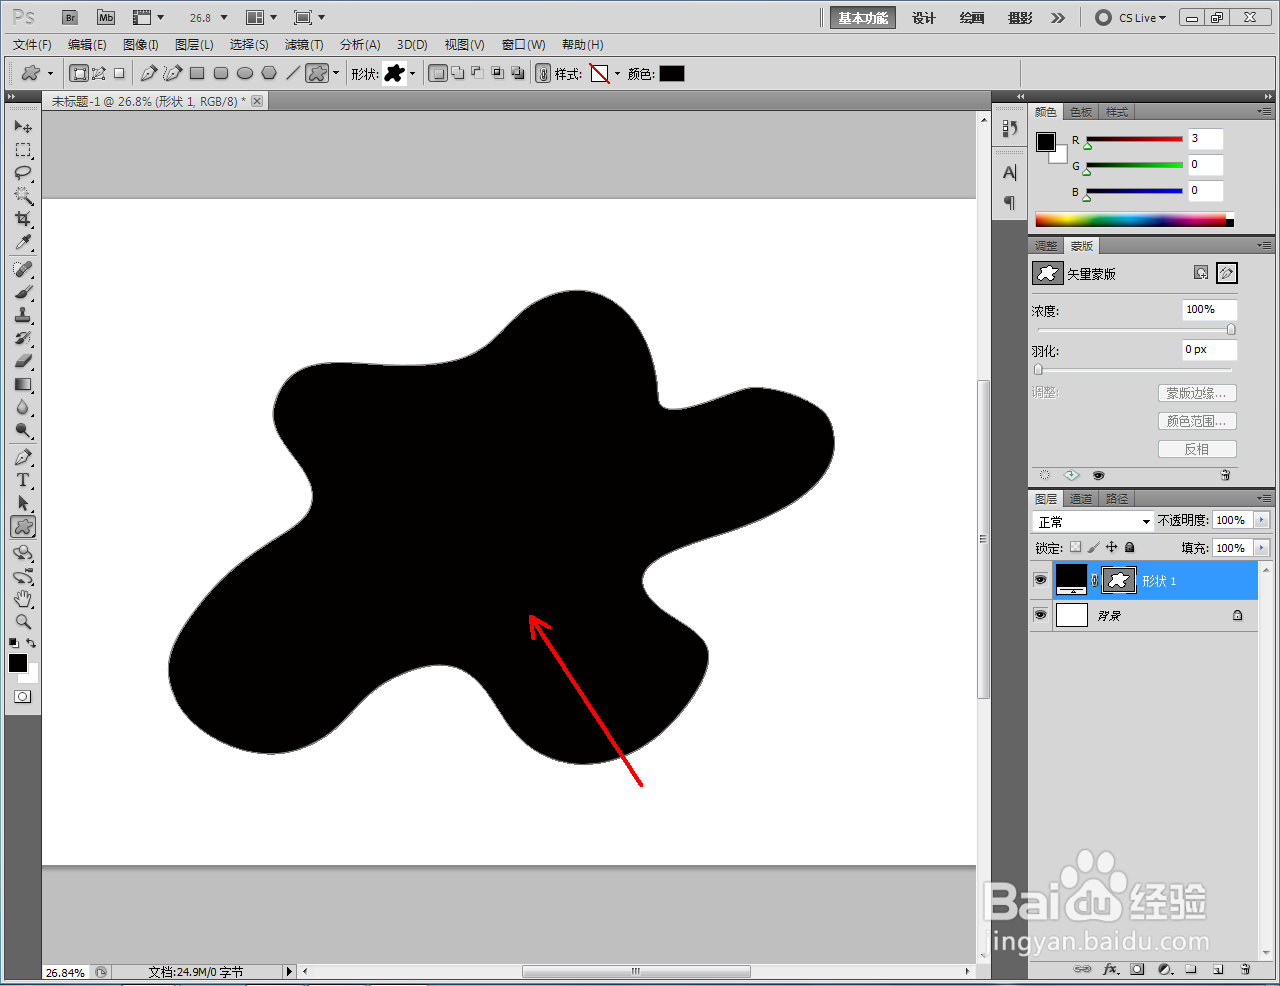Open the 图层(L) menu
This screenshot has width=1280, height=986.
(x=194, y=44)
